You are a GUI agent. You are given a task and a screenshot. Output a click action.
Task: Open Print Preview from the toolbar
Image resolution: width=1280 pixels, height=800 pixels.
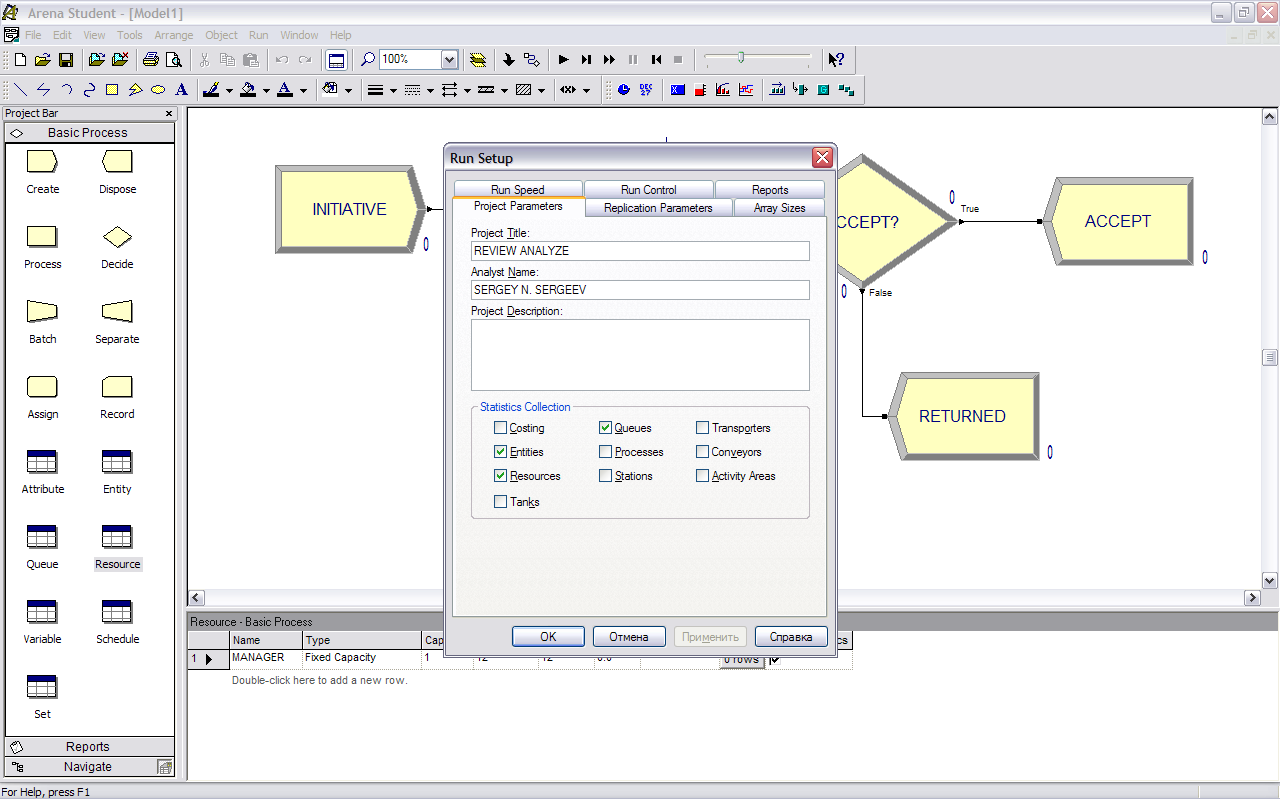(x=173, y=60)
